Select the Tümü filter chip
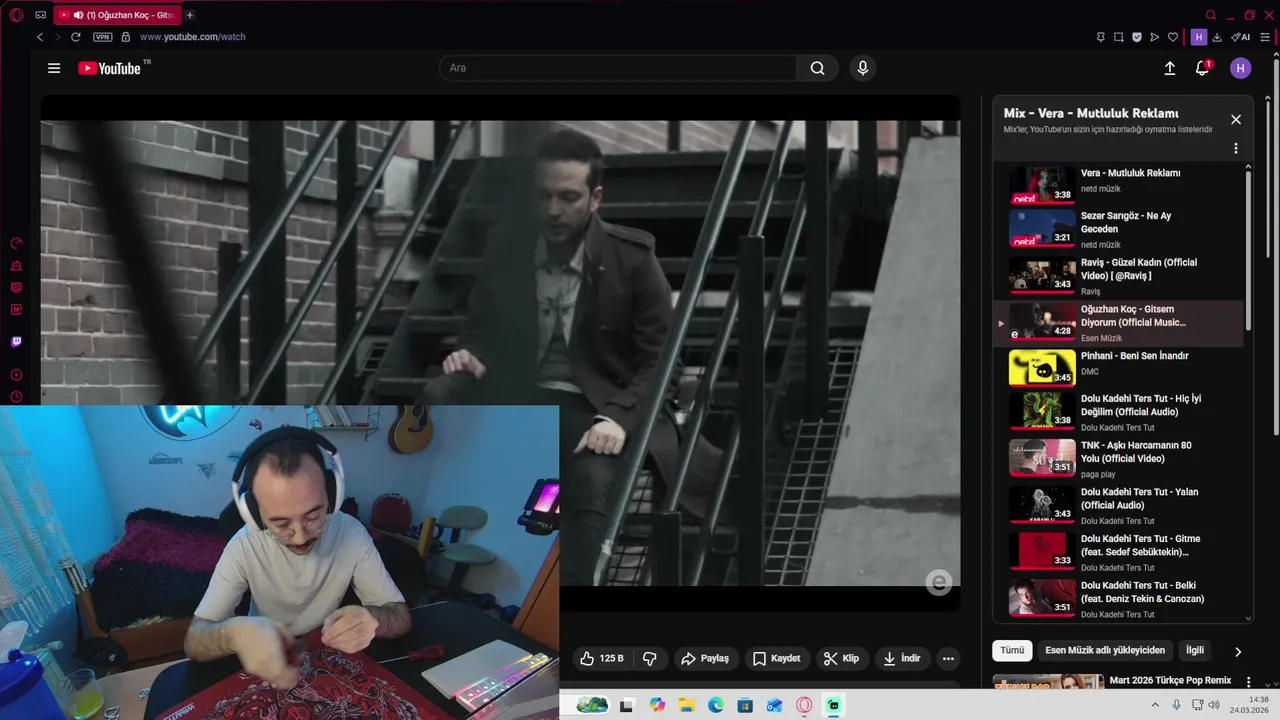 point(1012,650)
